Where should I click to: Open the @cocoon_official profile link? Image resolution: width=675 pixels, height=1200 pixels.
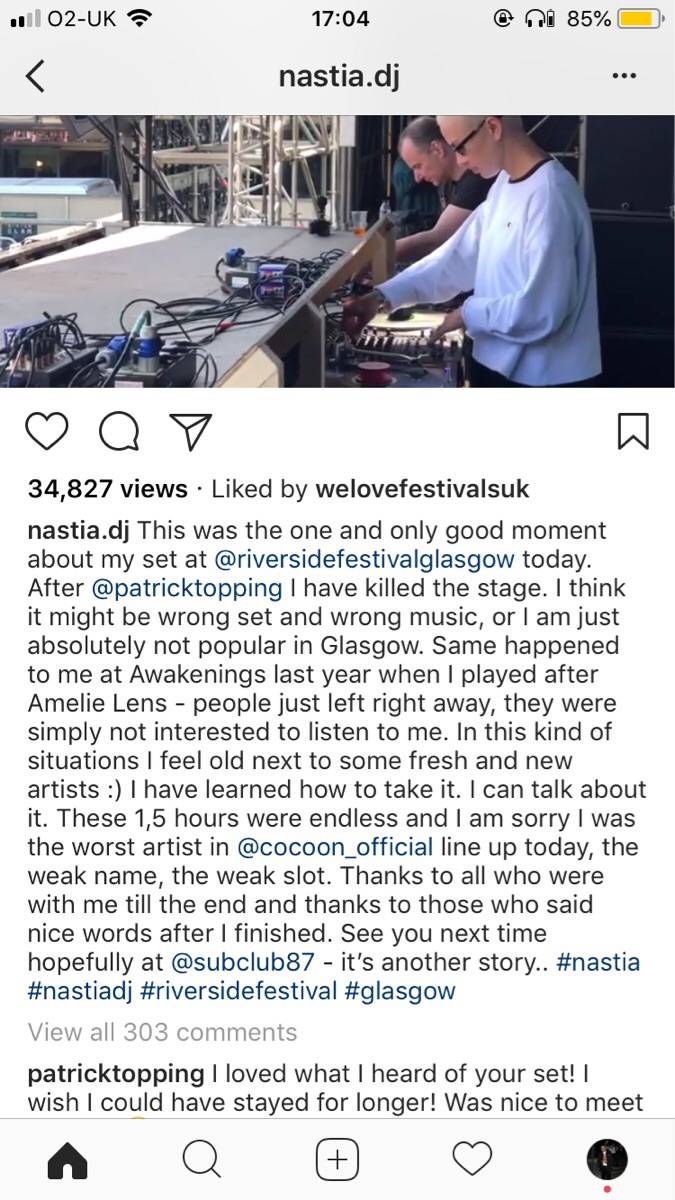(x=335, y=848)
